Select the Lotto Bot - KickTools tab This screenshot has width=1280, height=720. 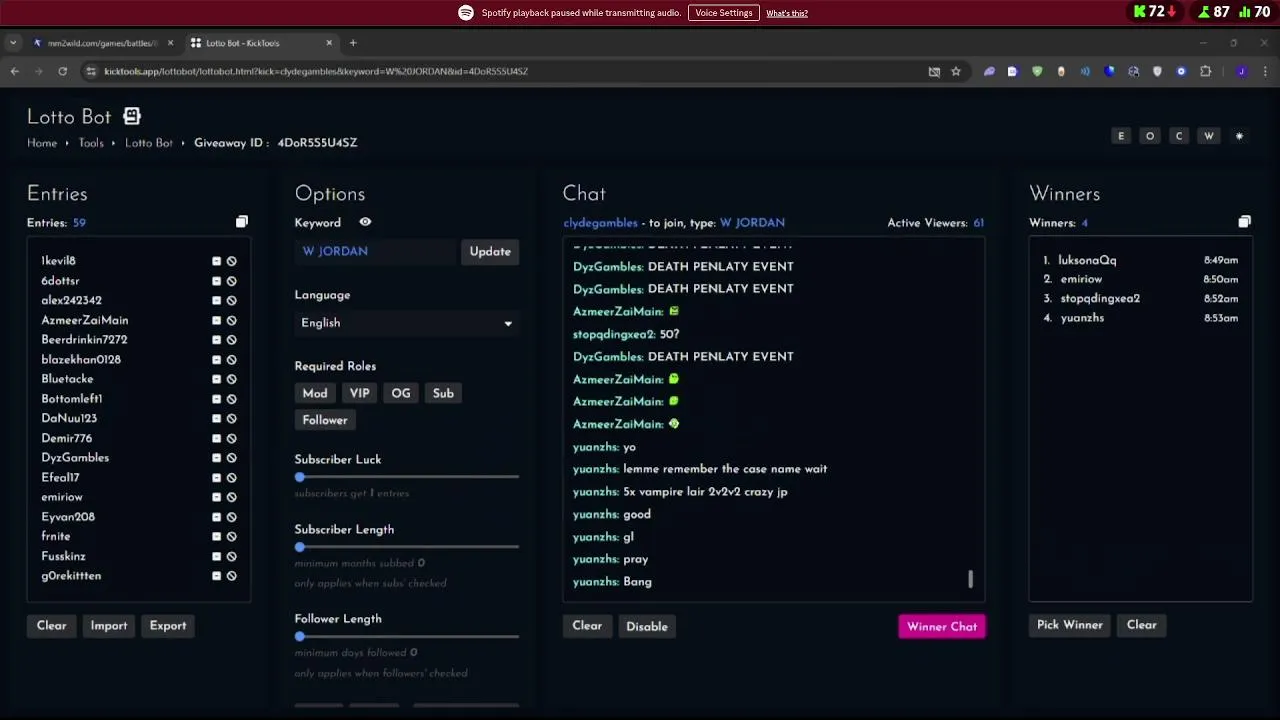(x=263, y=43)
